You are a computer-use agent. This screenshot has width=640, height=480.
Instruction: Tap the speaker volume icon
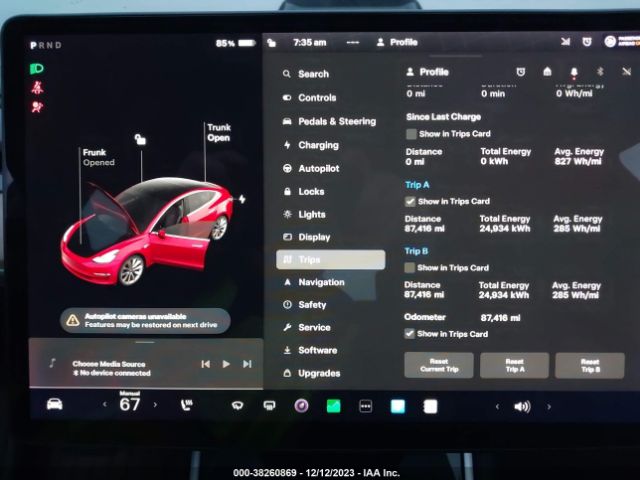(x=521, y=407)
